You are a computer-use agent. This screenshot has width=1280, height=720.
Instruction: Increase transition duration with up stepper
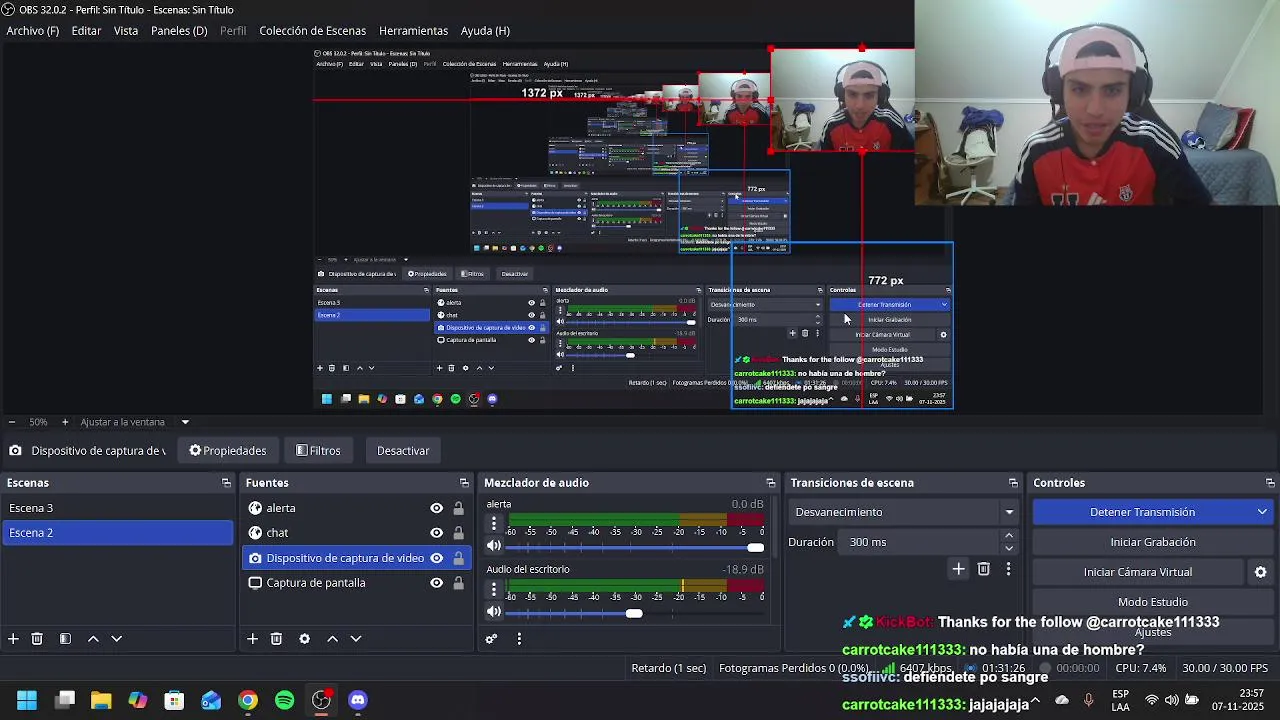coord(1008,537)
